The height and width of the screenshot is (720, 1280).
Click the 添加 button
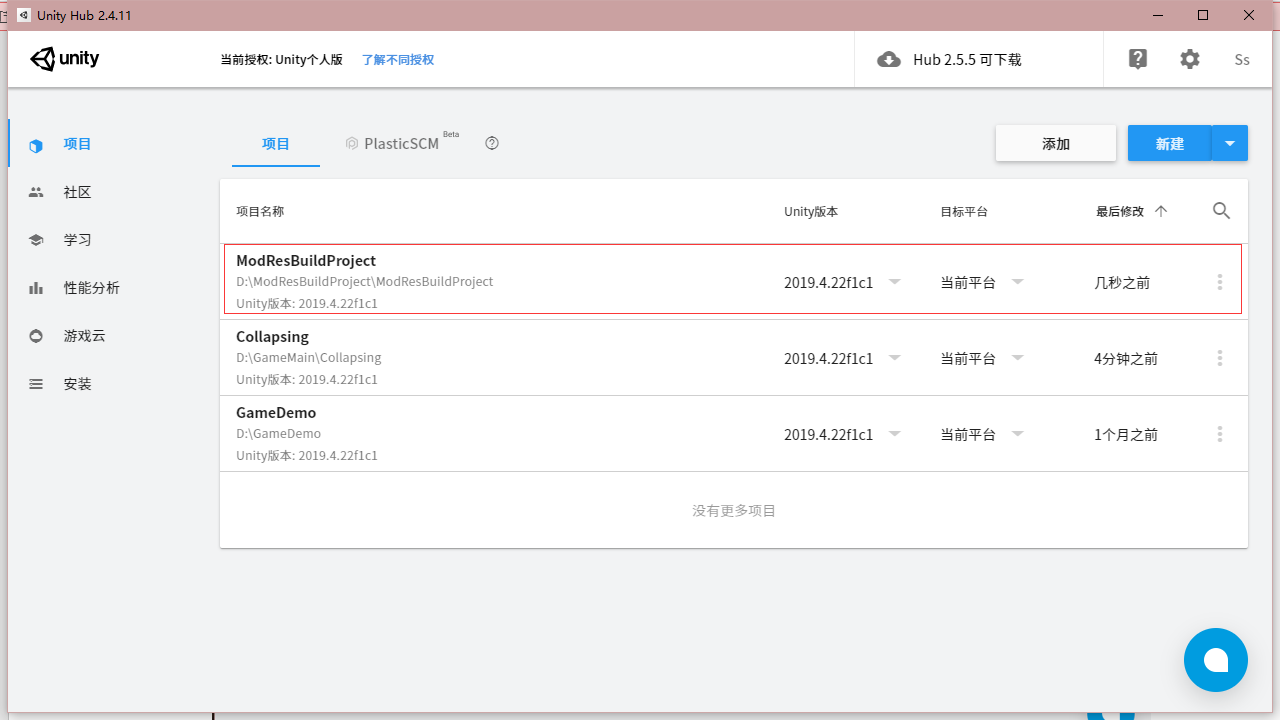coord(1055,143)
